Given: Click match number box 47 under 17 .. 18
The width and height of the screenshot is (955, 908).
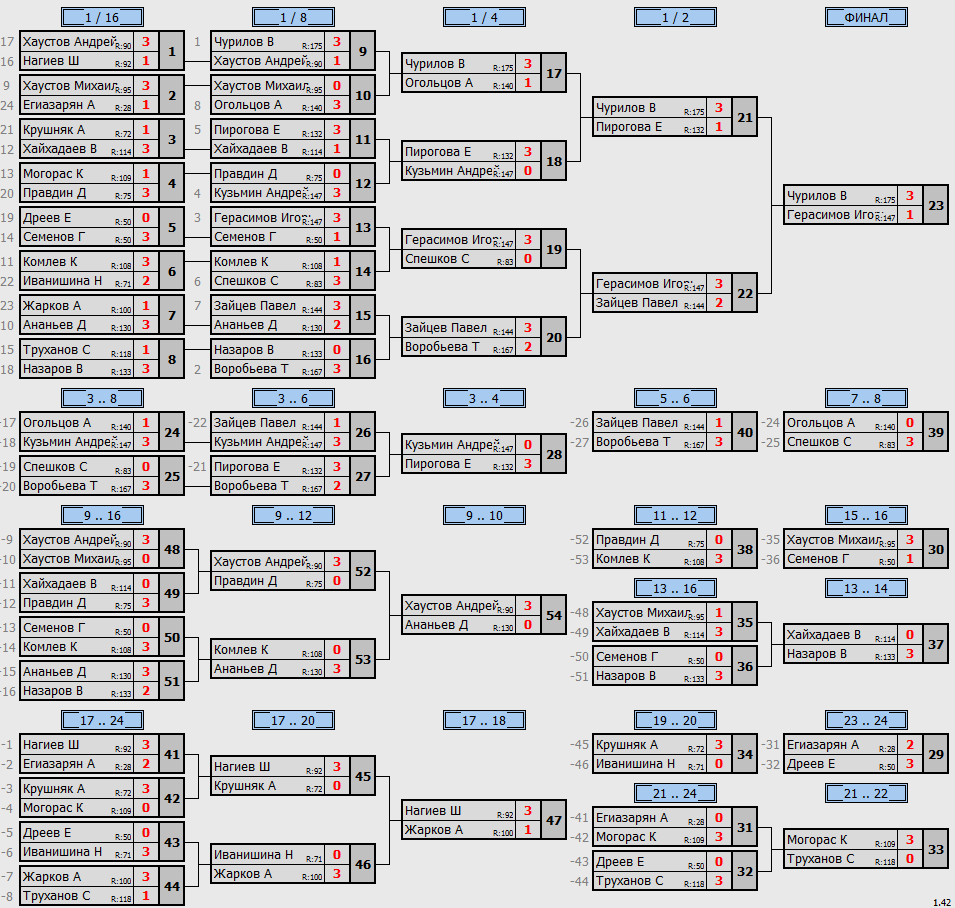Looking at the screenshot, I should pyautogui.click(x=554, y=820).
